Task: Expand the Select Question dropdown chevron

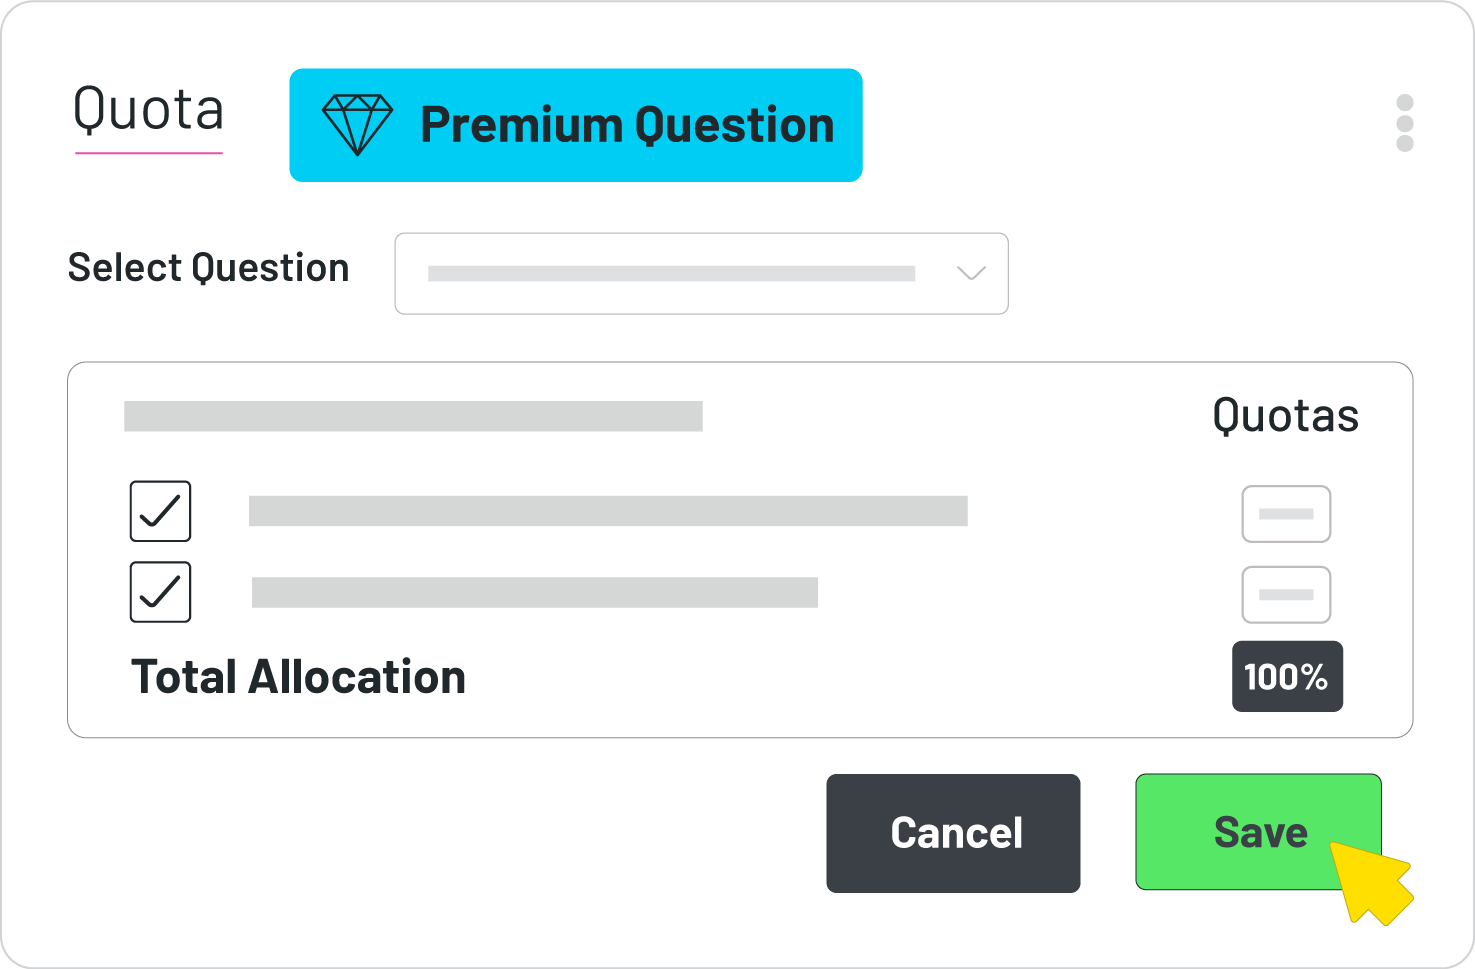Action: tap(971, 273)
